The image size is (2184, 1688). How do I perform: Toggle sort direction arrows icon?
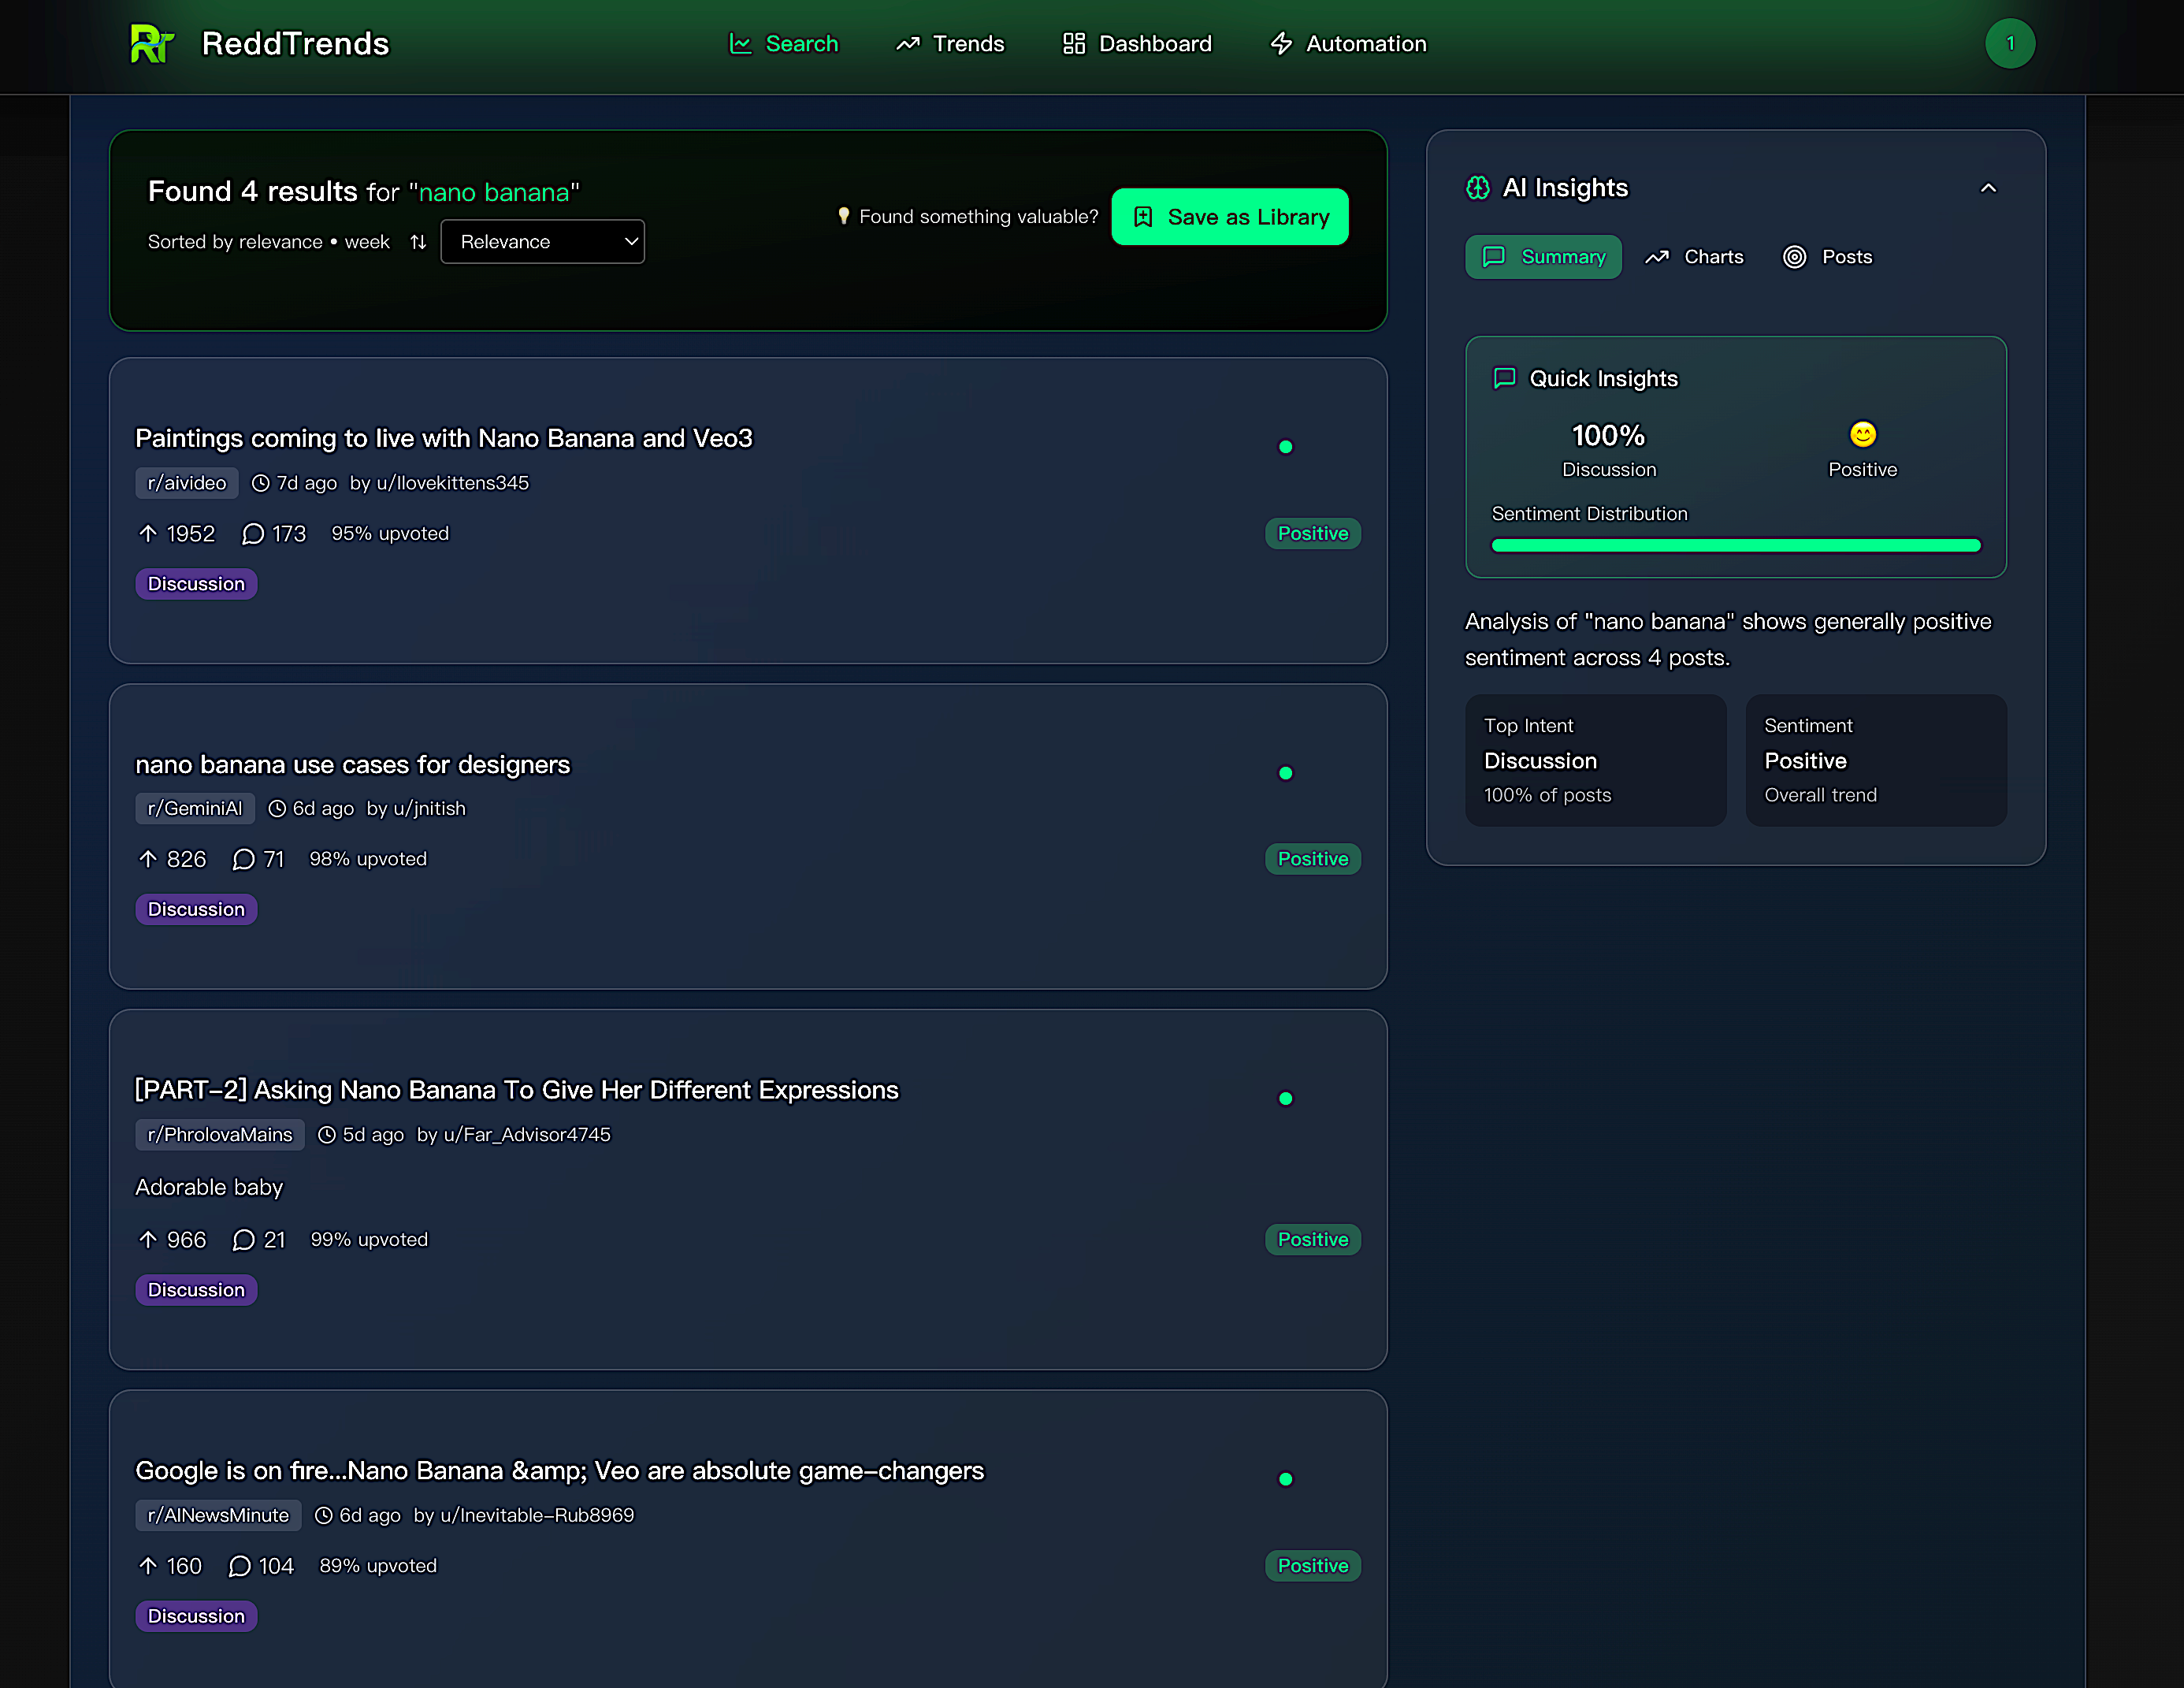click(x=418, y=242)
